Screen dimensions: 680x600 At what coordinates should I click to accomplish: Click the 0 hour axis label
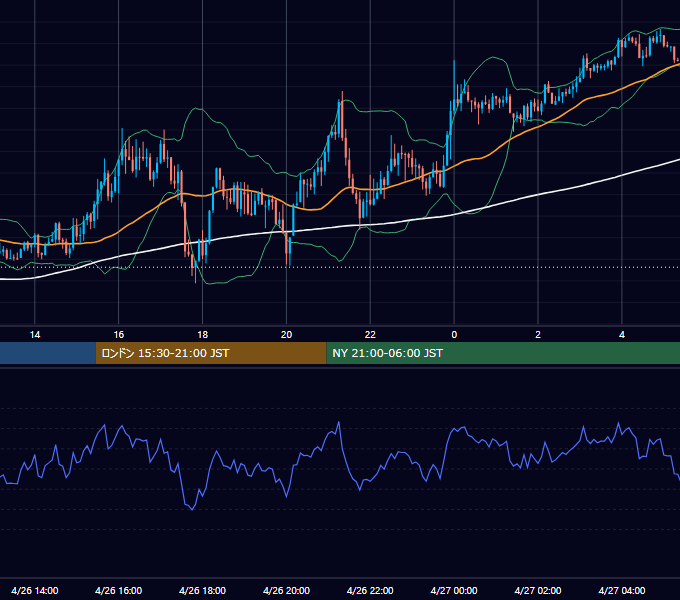point(454,335)
